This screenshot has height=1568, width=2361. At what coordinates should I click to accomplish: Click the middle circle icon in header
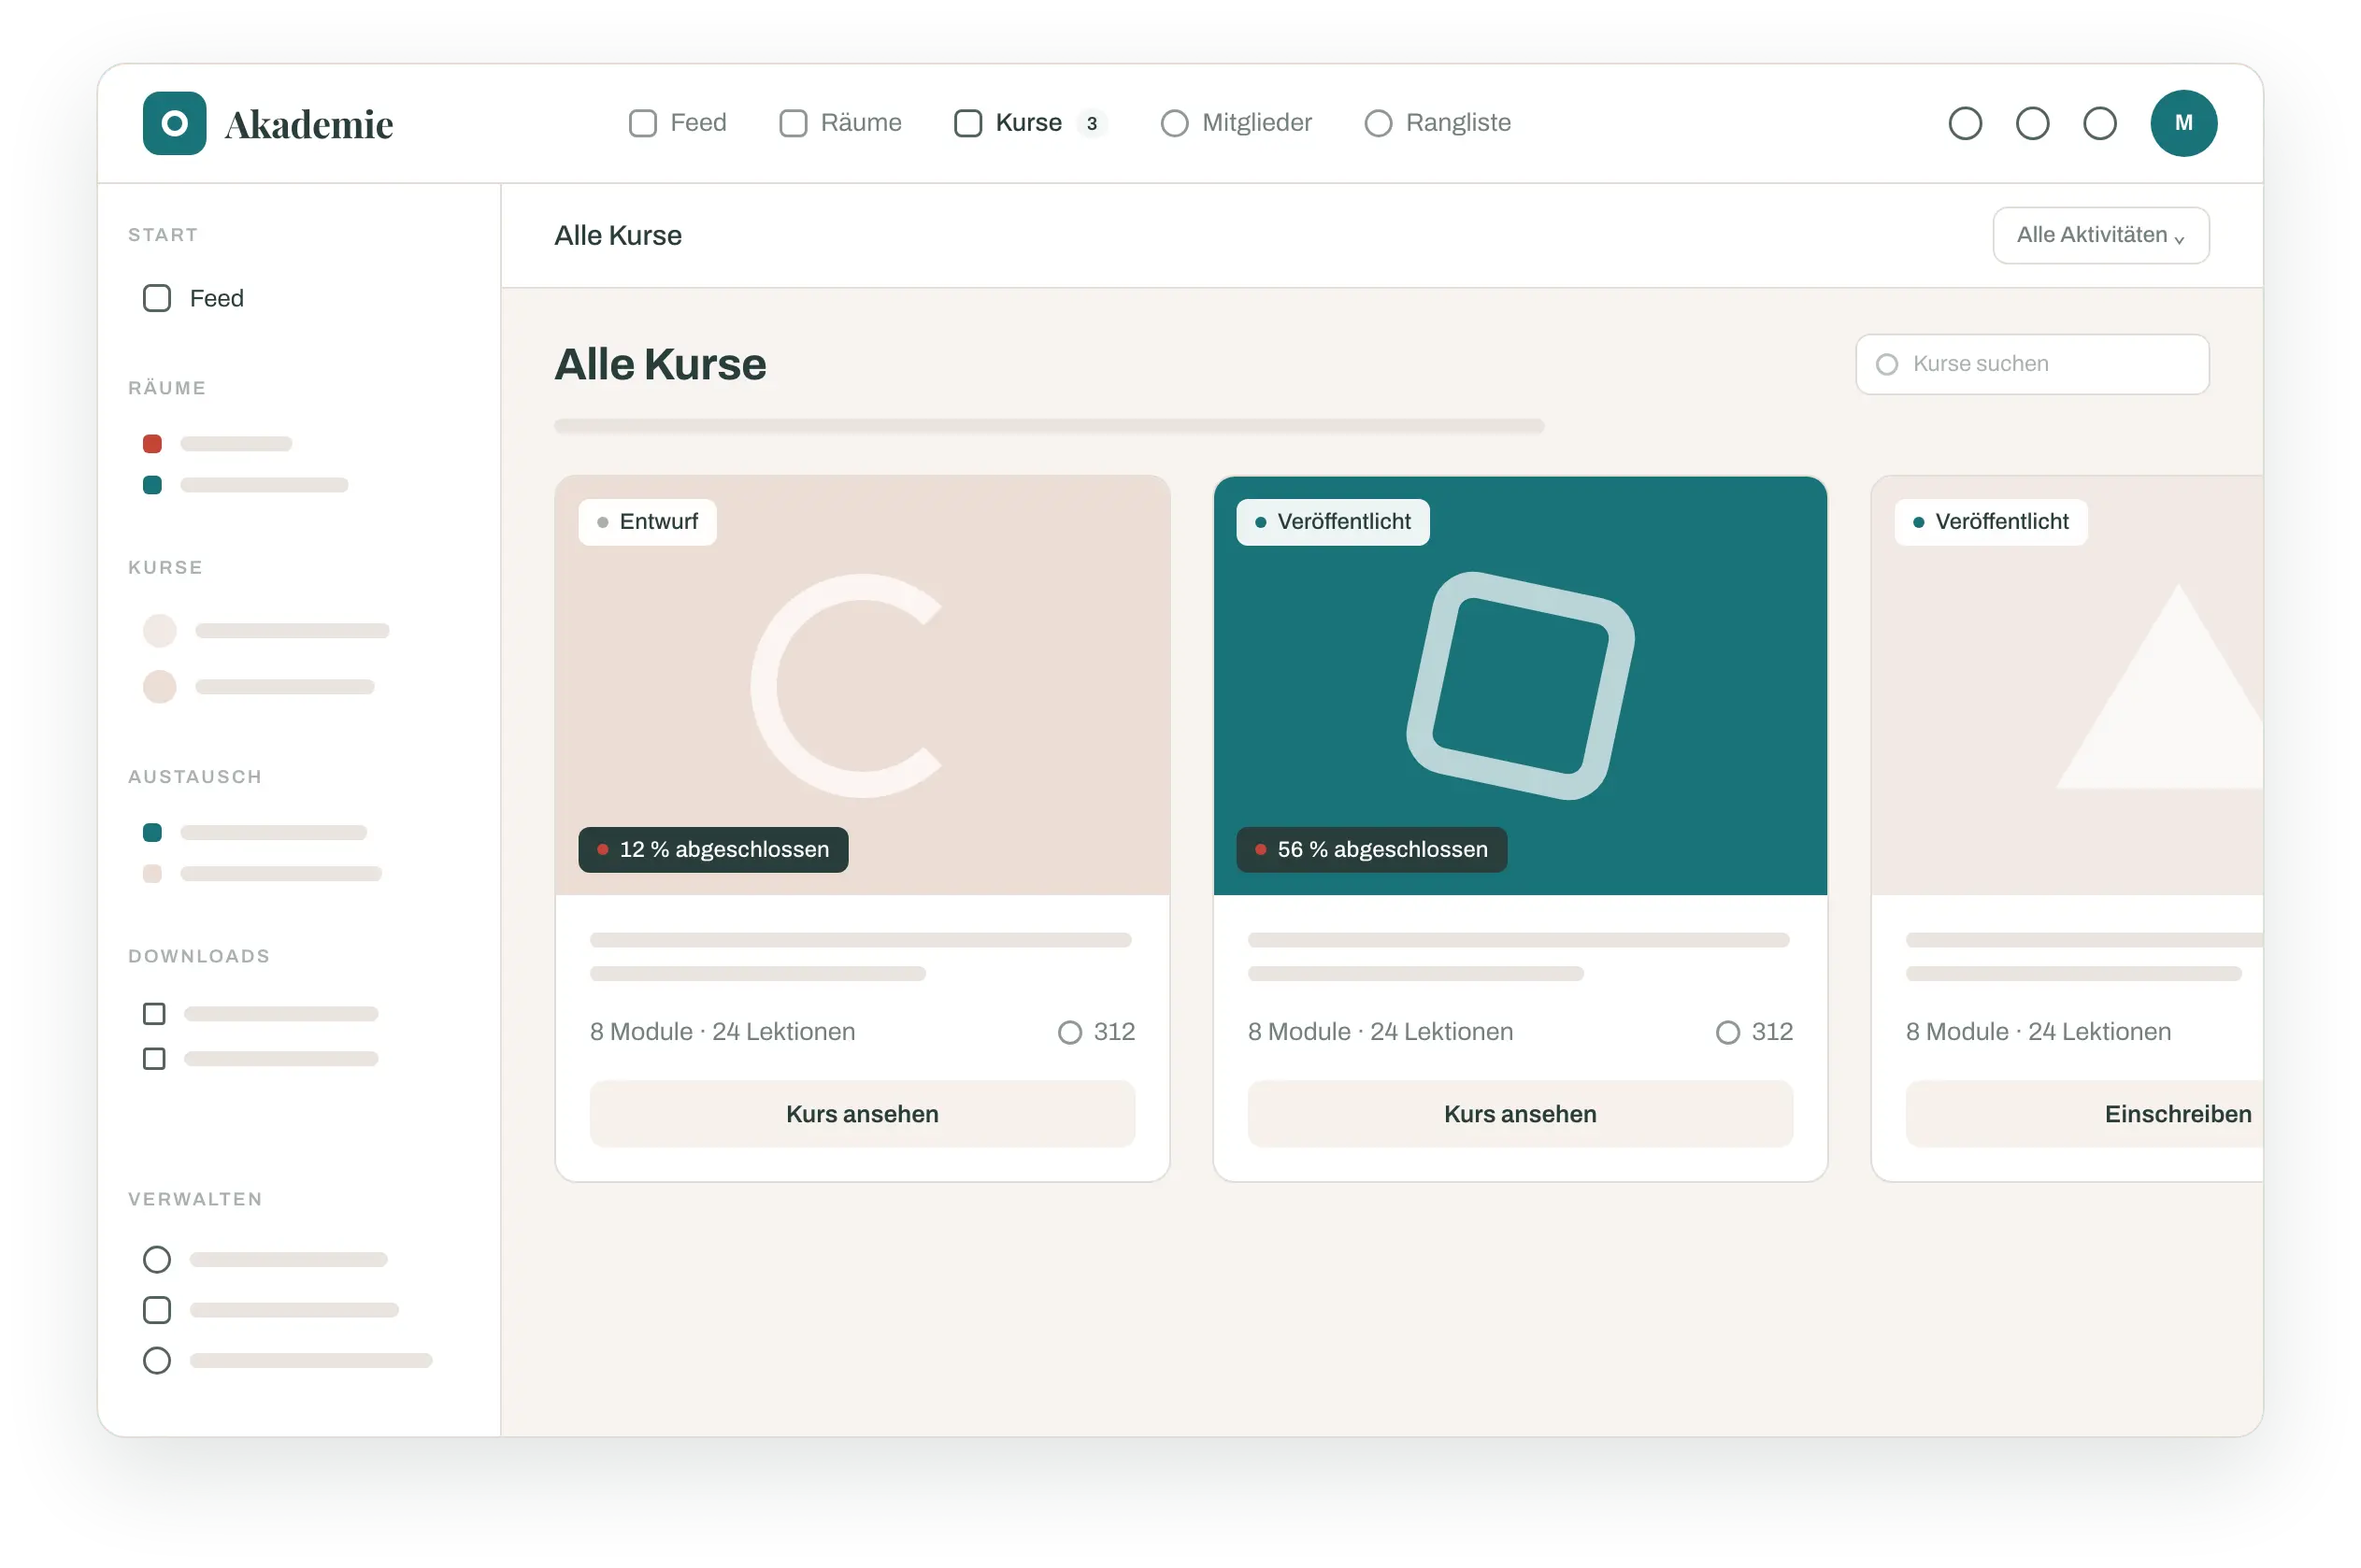(2031, 123)
